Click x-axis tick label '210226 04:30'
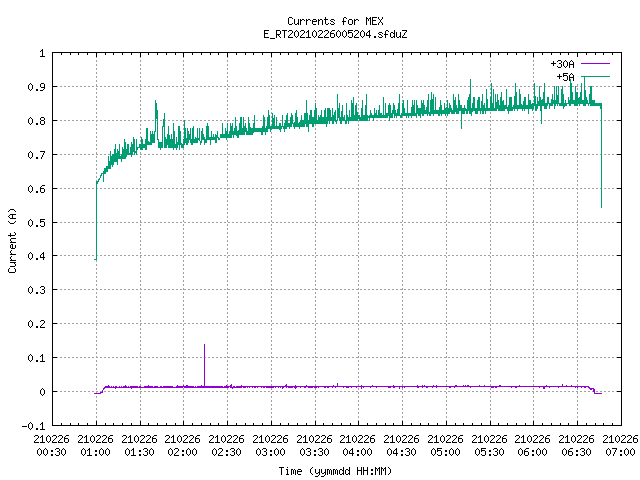 pyautogui.click(x=402, y=446)
